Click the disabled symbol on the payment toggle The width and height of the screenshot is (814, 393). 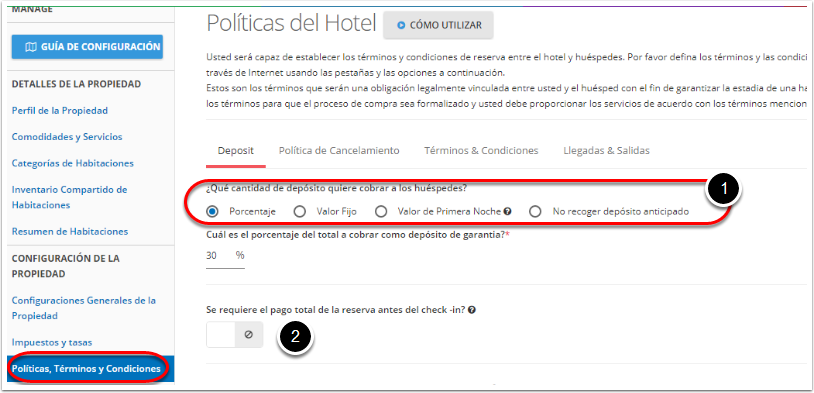pos(248,335)
